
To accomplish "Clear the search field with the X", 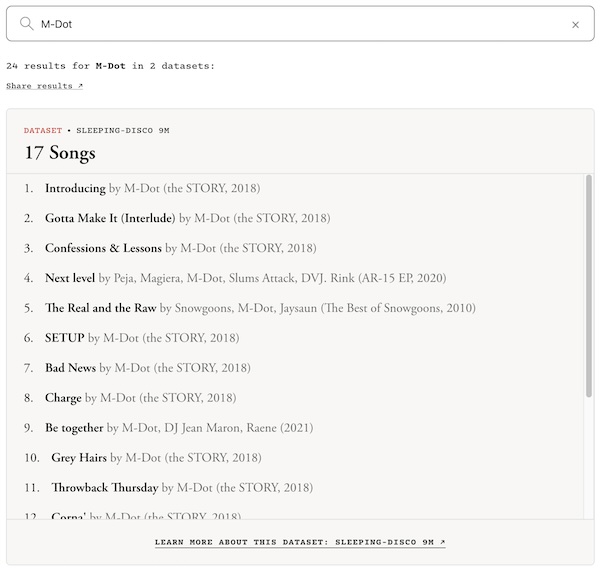I will (575, 24).
